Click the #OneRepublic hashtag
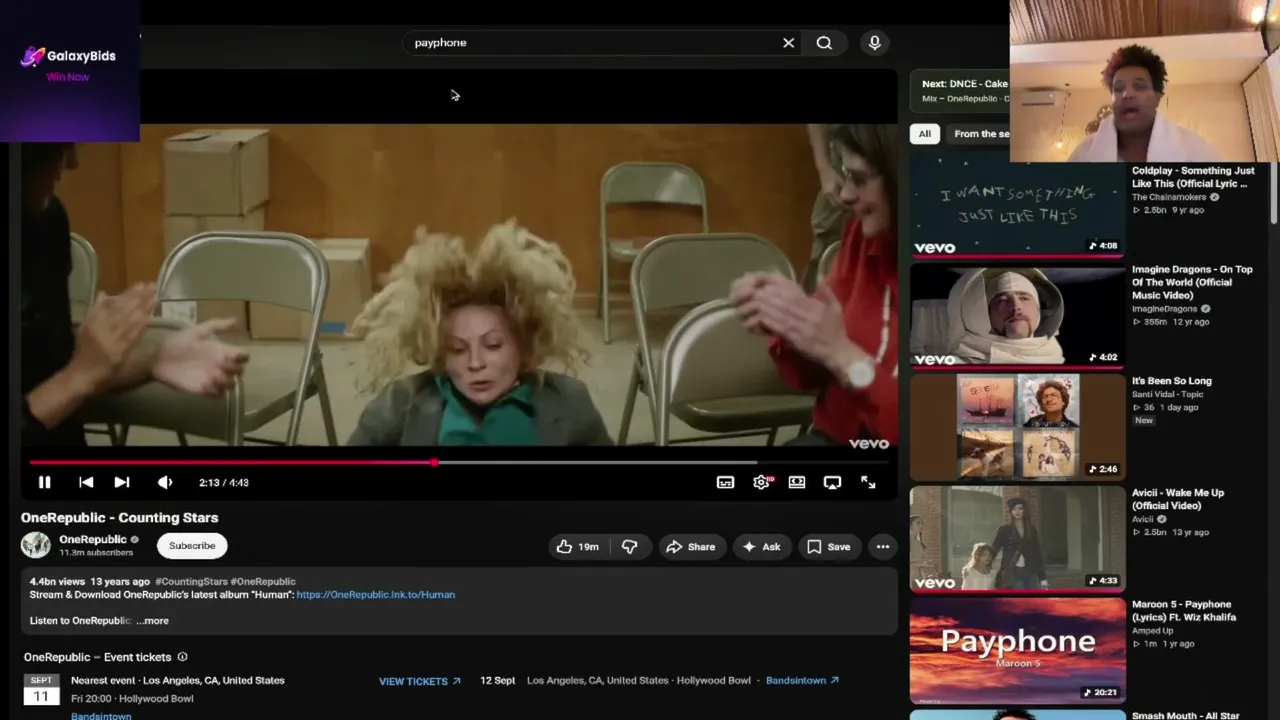 coord(263,581)
